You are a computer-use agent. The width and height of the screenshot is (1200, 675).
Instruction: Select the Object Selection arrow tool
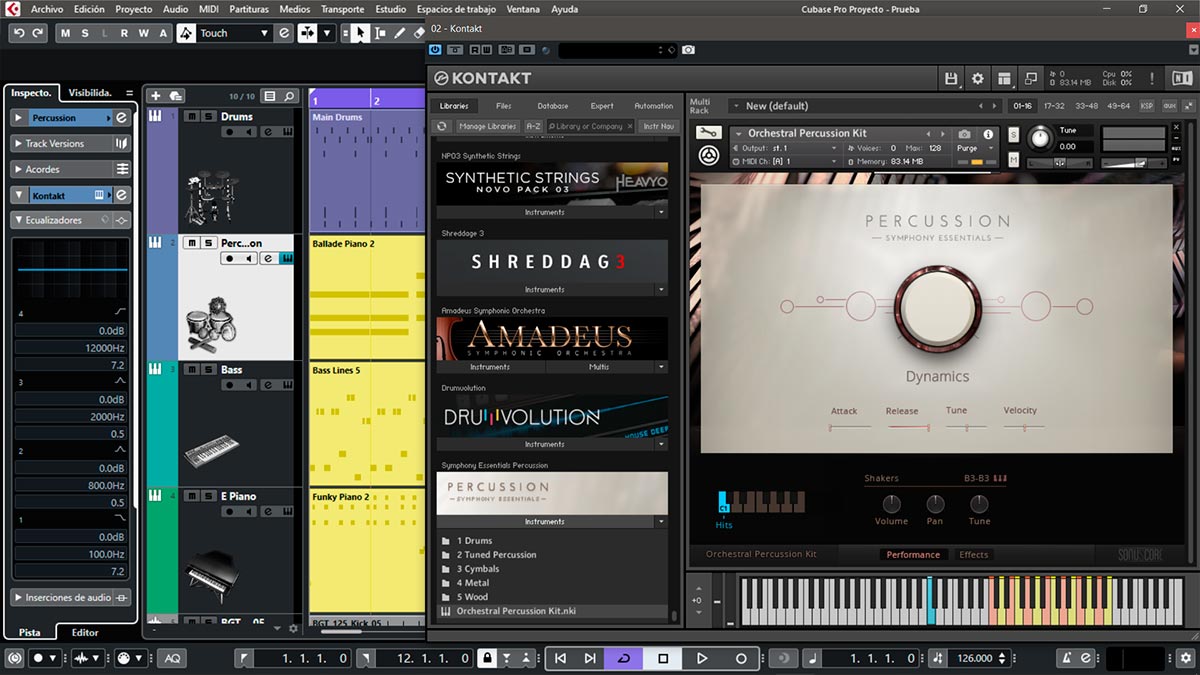[x=360, y=33]
